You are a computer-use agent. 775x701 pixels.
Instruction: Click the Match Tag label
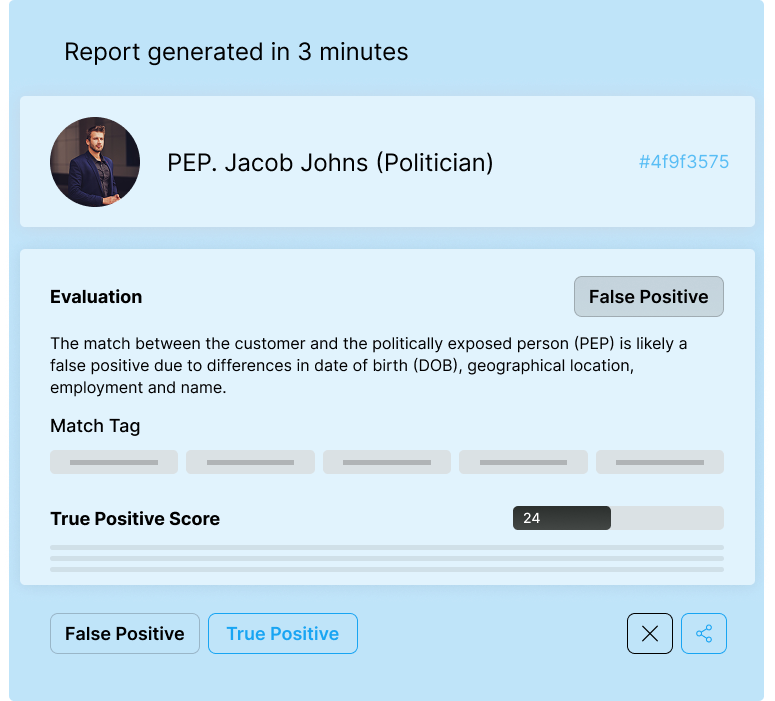coord(95,426)
